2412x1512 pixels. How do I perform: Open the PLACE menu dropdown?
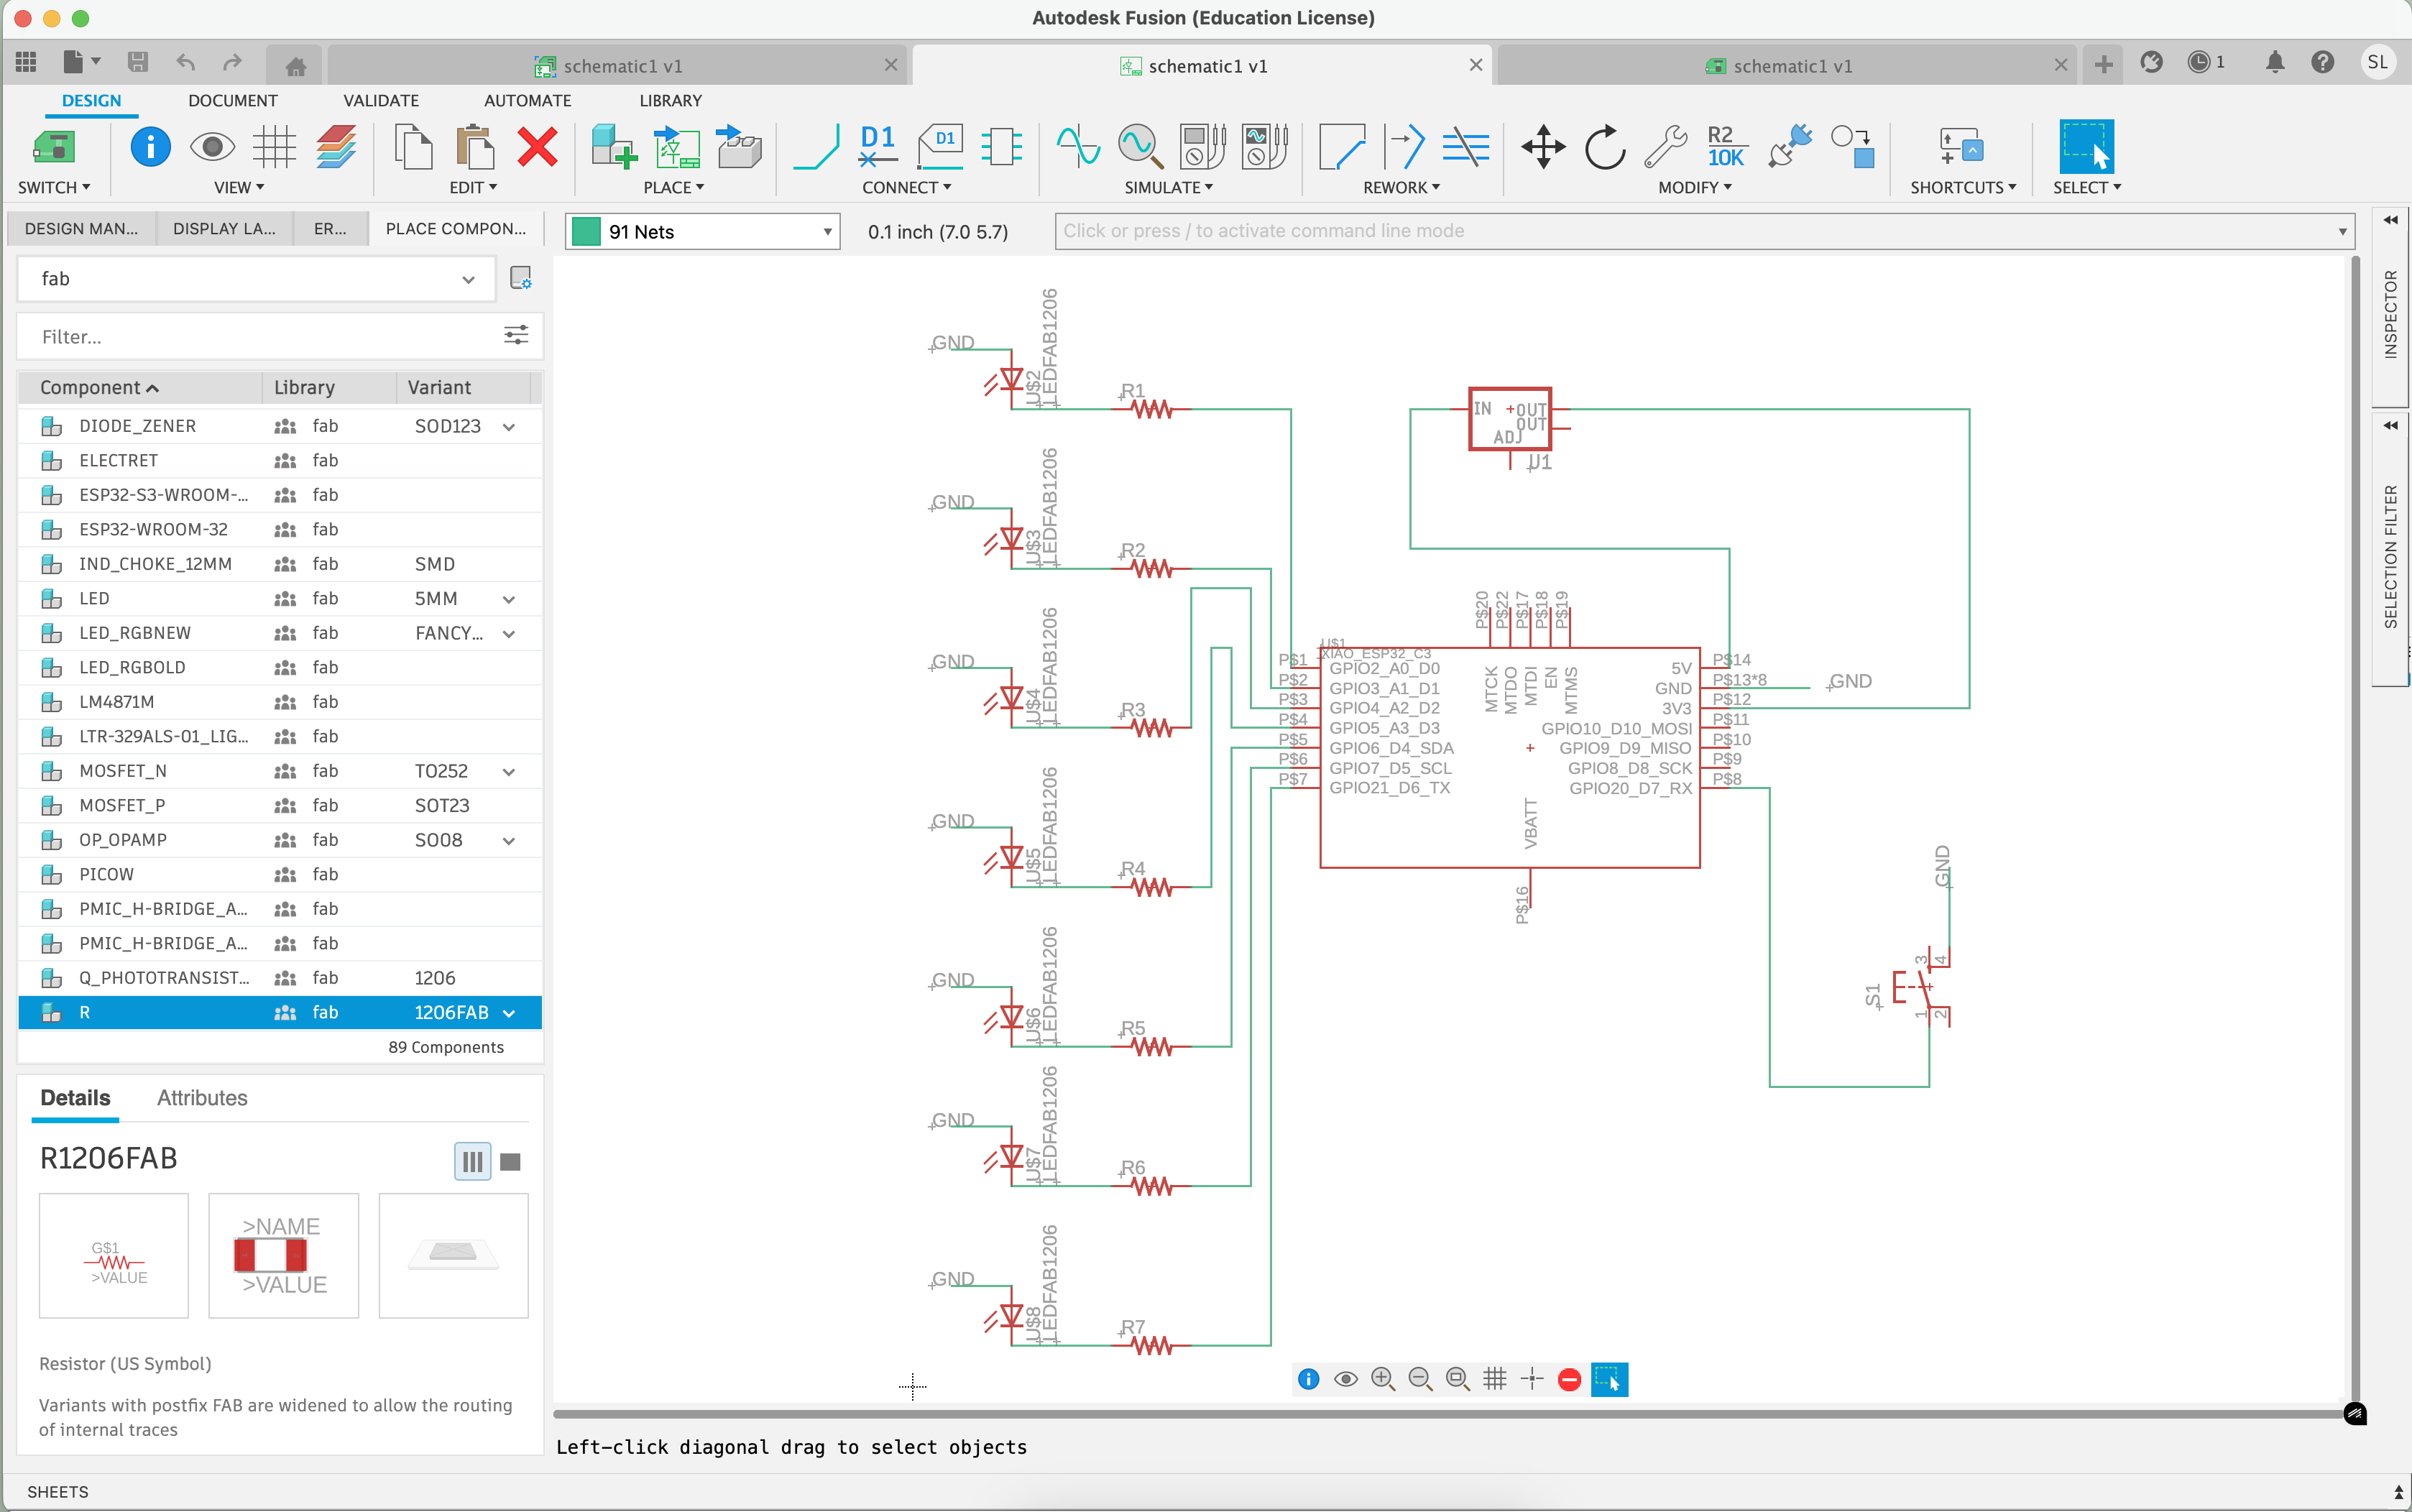point(673,187)
